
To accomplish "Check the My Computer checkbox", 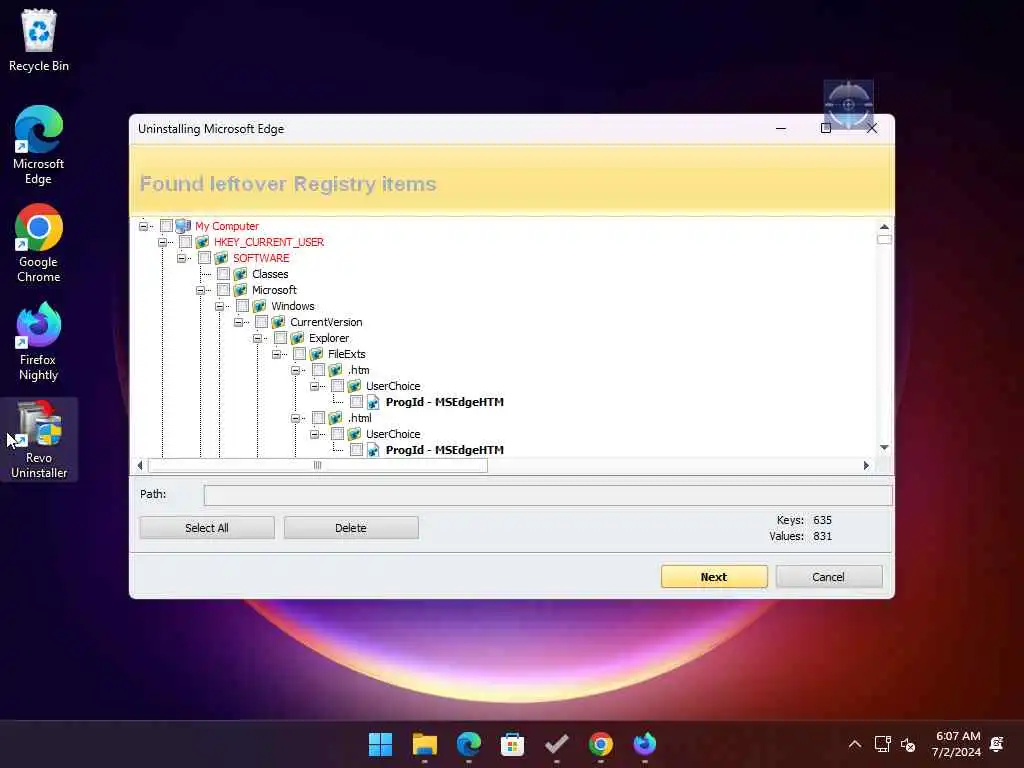I will 167,226.
